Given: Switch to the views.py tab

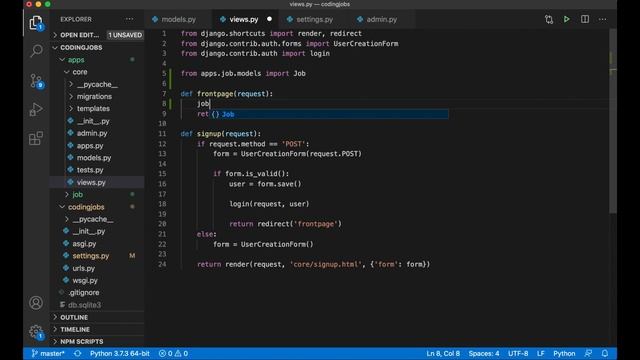Looking at the screenshot, I should pyautogui.click(x=244, y=19).
